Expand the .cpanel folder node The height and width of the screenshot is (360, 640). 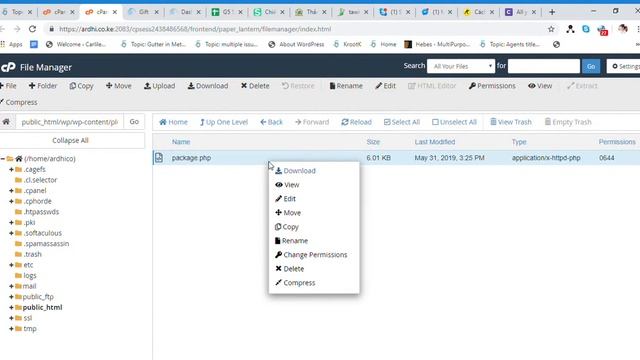(11, 191)
